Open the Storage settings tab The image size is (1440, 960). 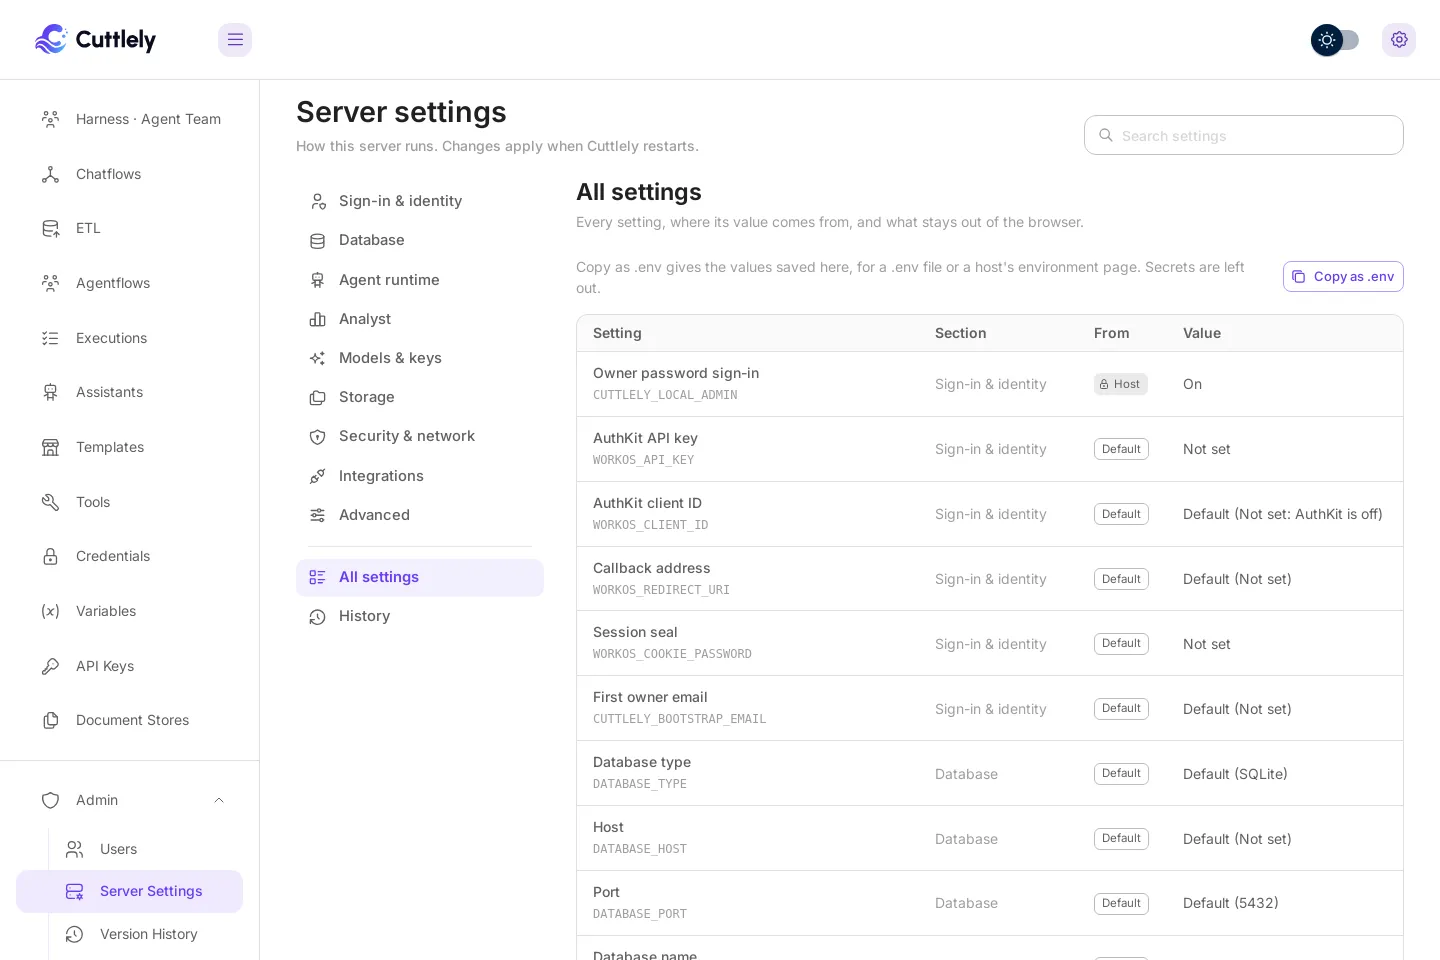(420, 397)
